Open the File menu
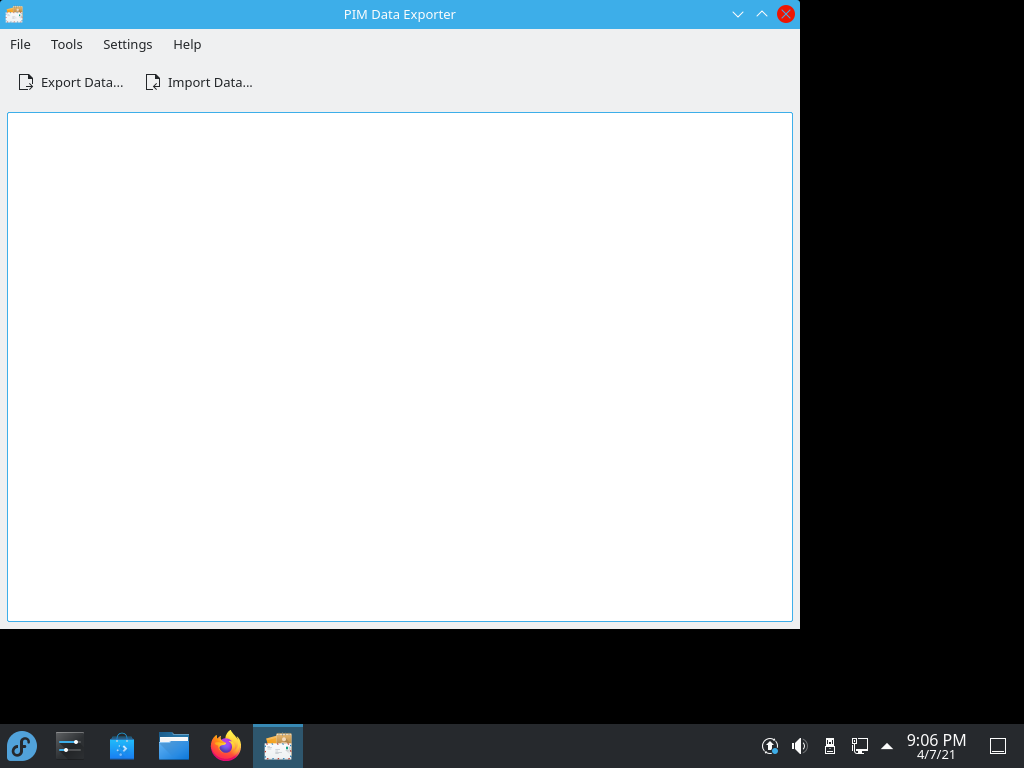Image resolution: width=1024 pixels, height=768 pixels. [x=20, y=44]
